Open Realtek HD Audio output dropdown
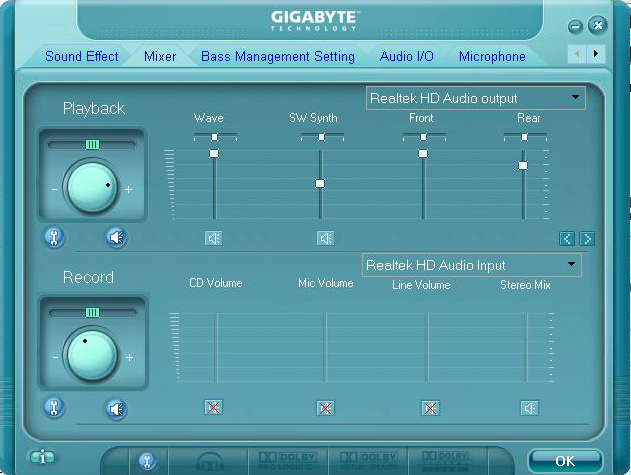The height and width of the screenshot is (475, 631). (x=476, y=98)
